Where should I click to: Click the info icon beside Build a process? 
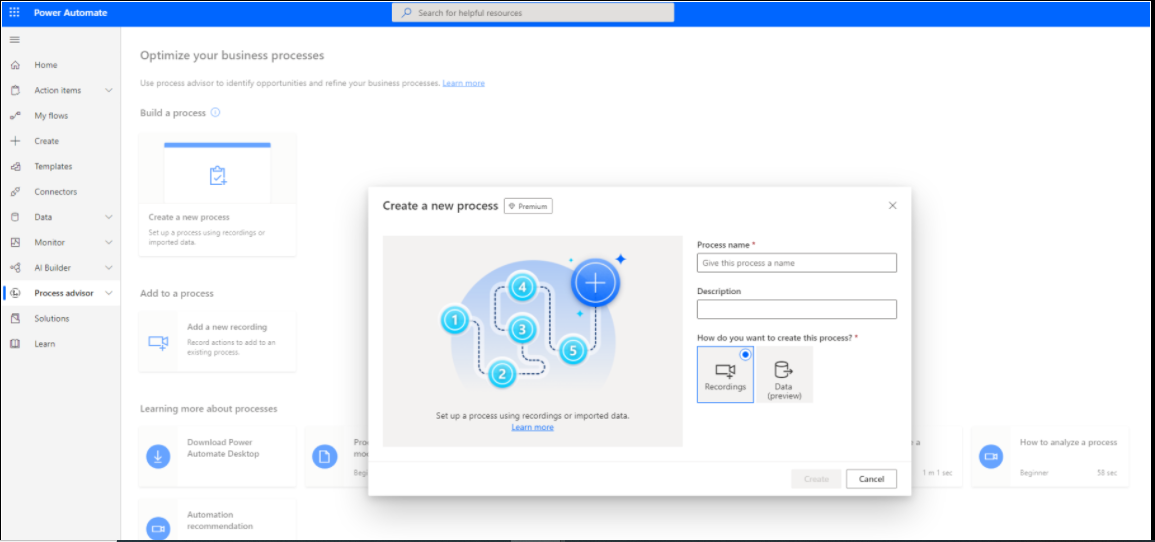point(215,113)
